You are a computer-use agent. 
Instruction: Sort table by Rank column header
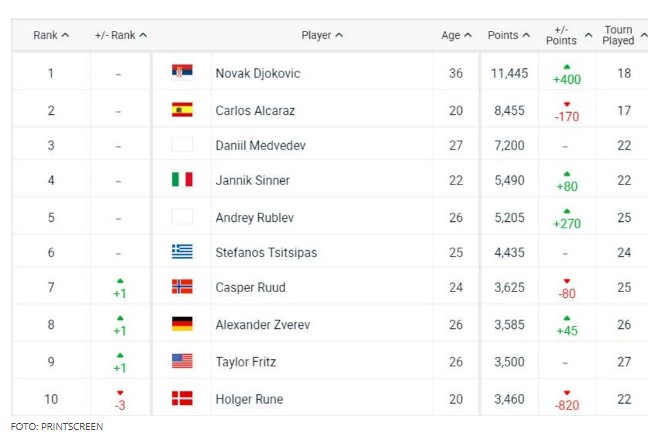pos(51,35)
